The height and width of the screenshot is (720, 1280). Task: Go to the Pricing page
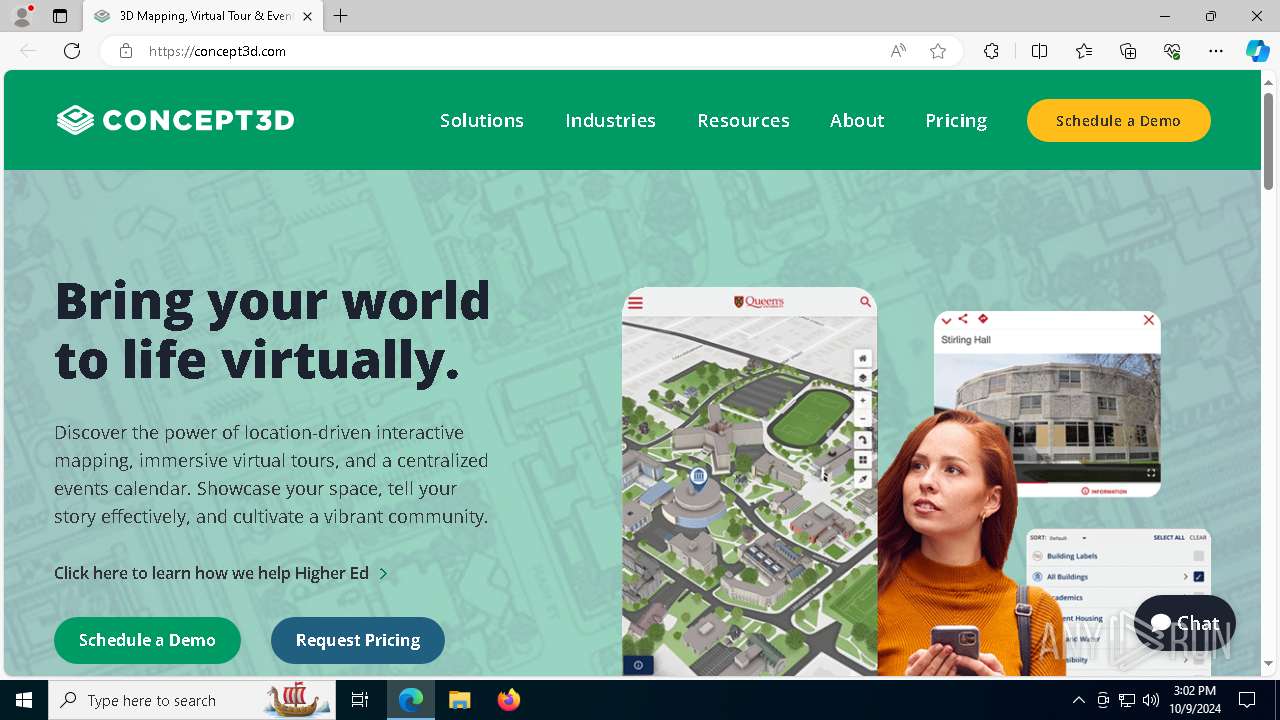pyautogui.click(x=956, y=120)
